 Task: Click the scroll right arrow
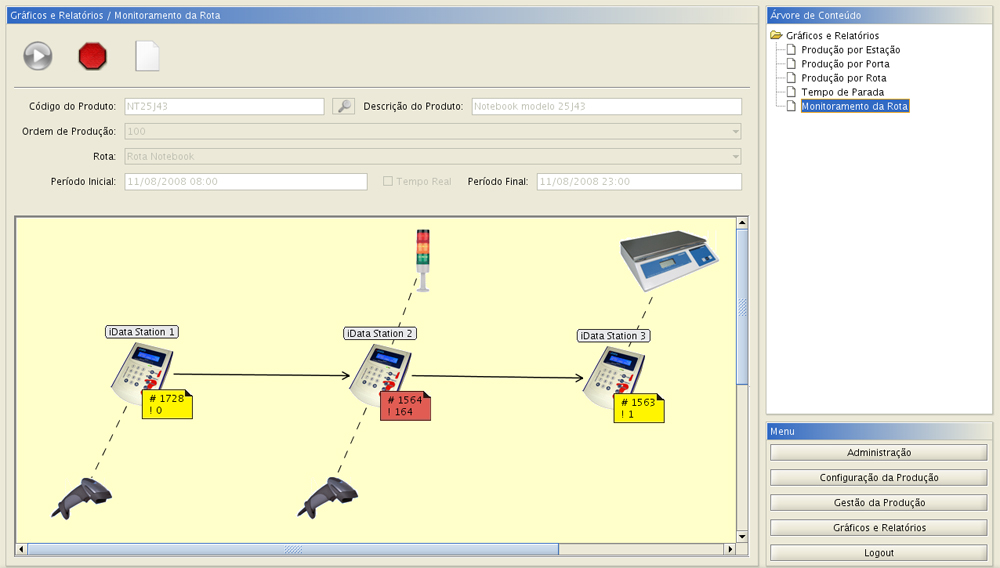730,549
